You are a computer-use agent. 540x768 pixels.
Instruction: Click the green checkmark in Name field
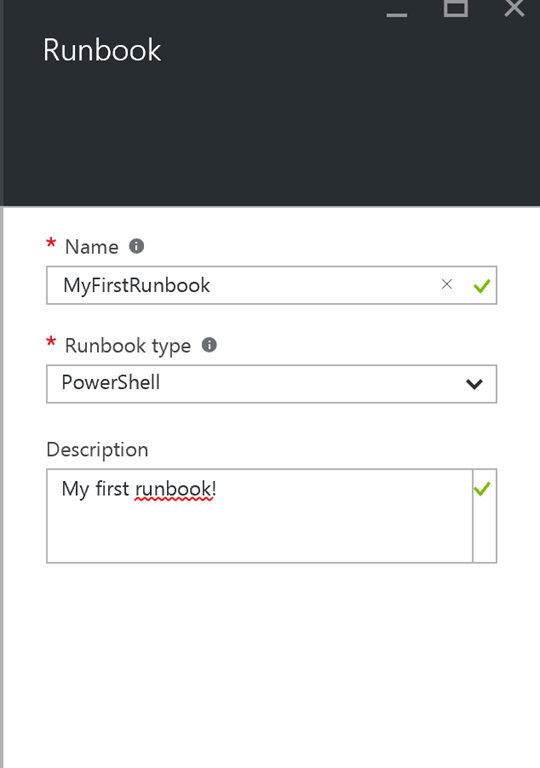(482, 286)
